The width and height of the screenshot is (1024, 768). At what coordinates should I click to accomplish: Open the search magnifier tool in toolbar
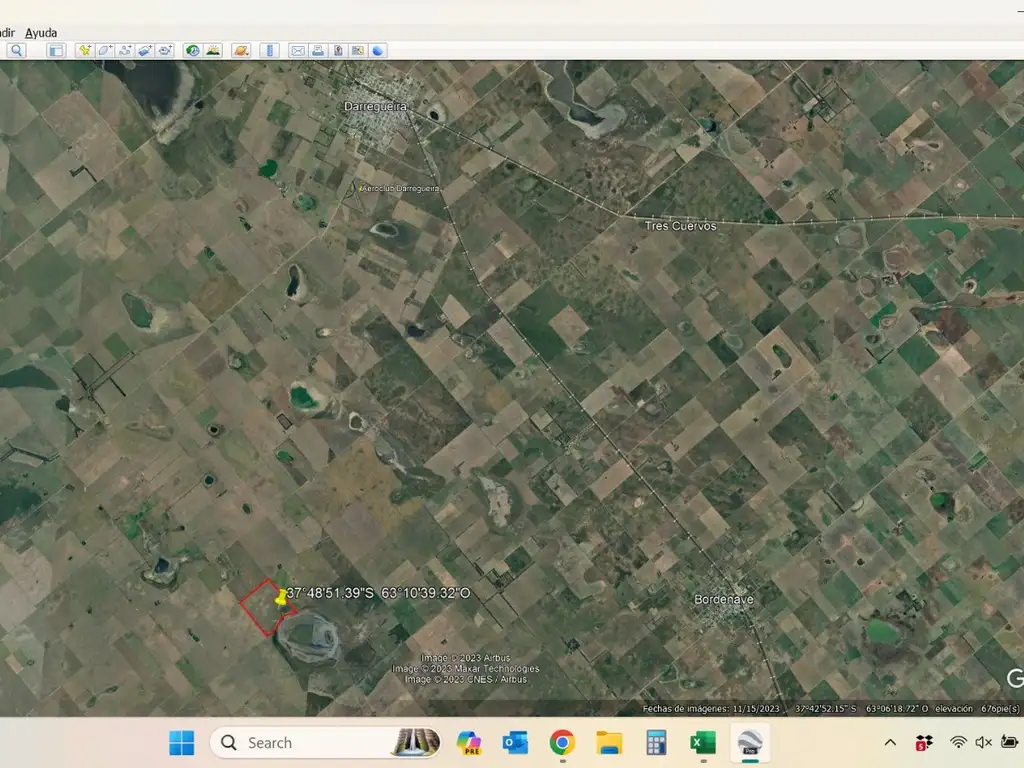pyautogui.click(x=17, y=50)
